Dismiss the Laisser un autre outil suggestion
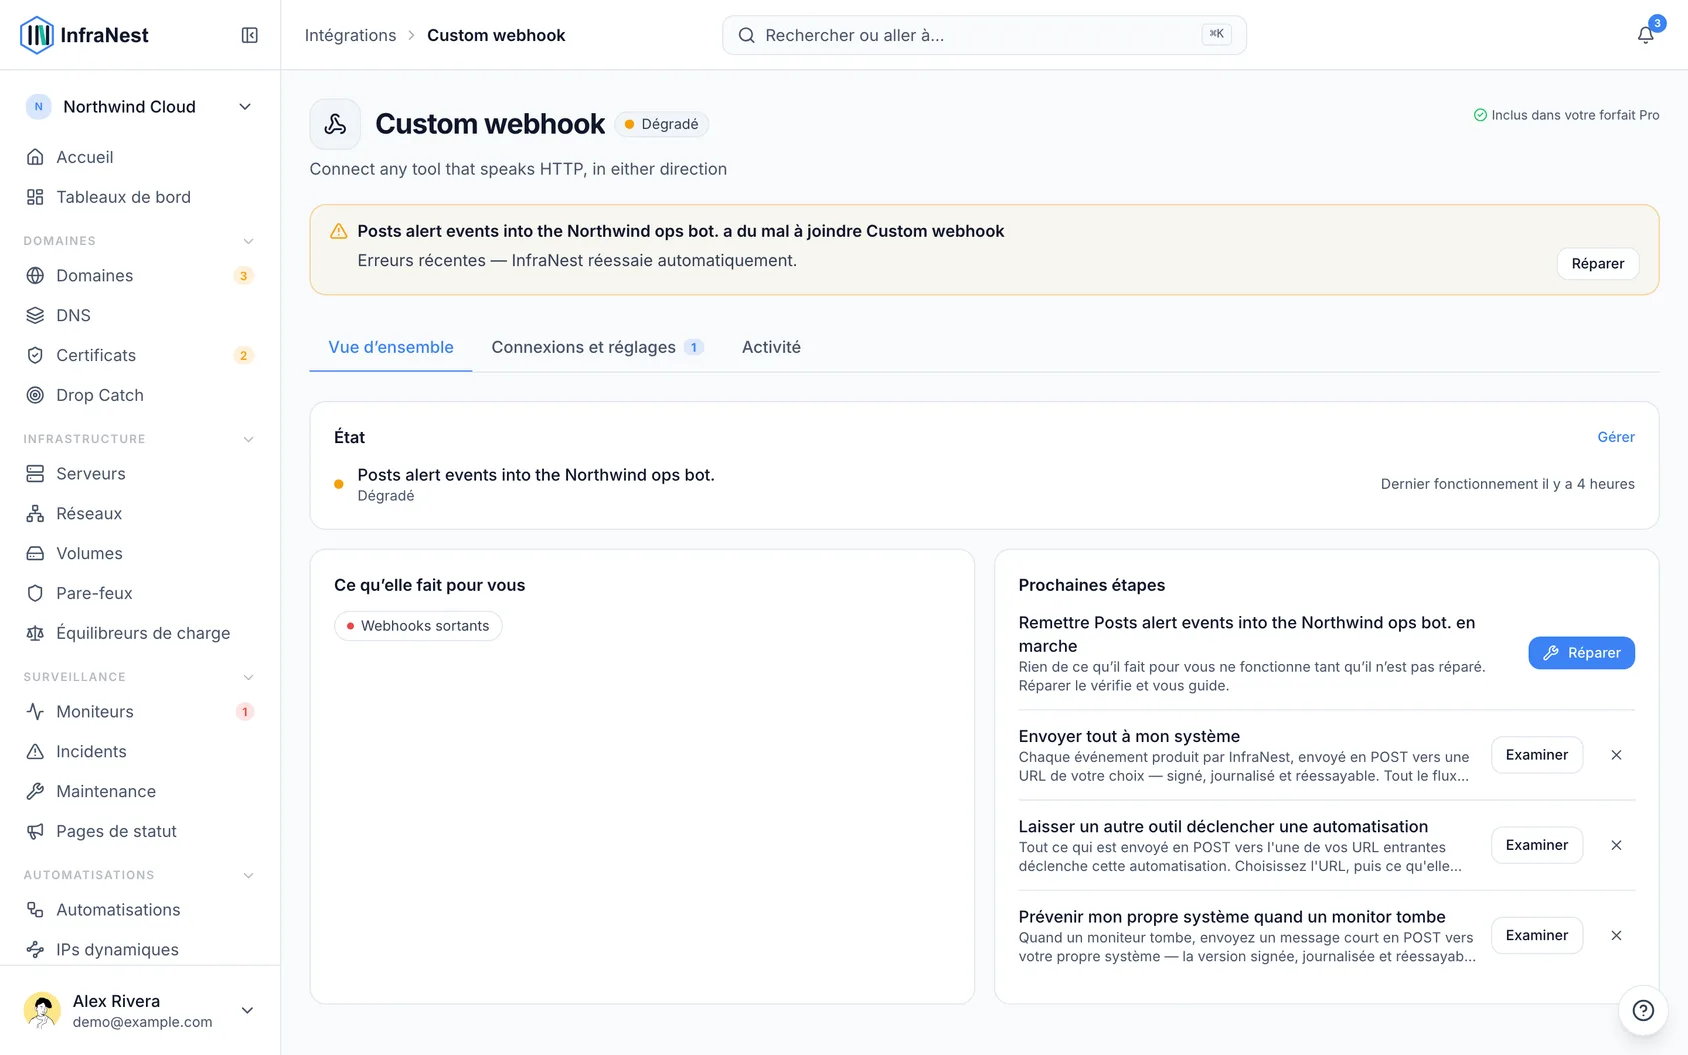Viewport: 1688px width, 1055px height. [1616, 845]
